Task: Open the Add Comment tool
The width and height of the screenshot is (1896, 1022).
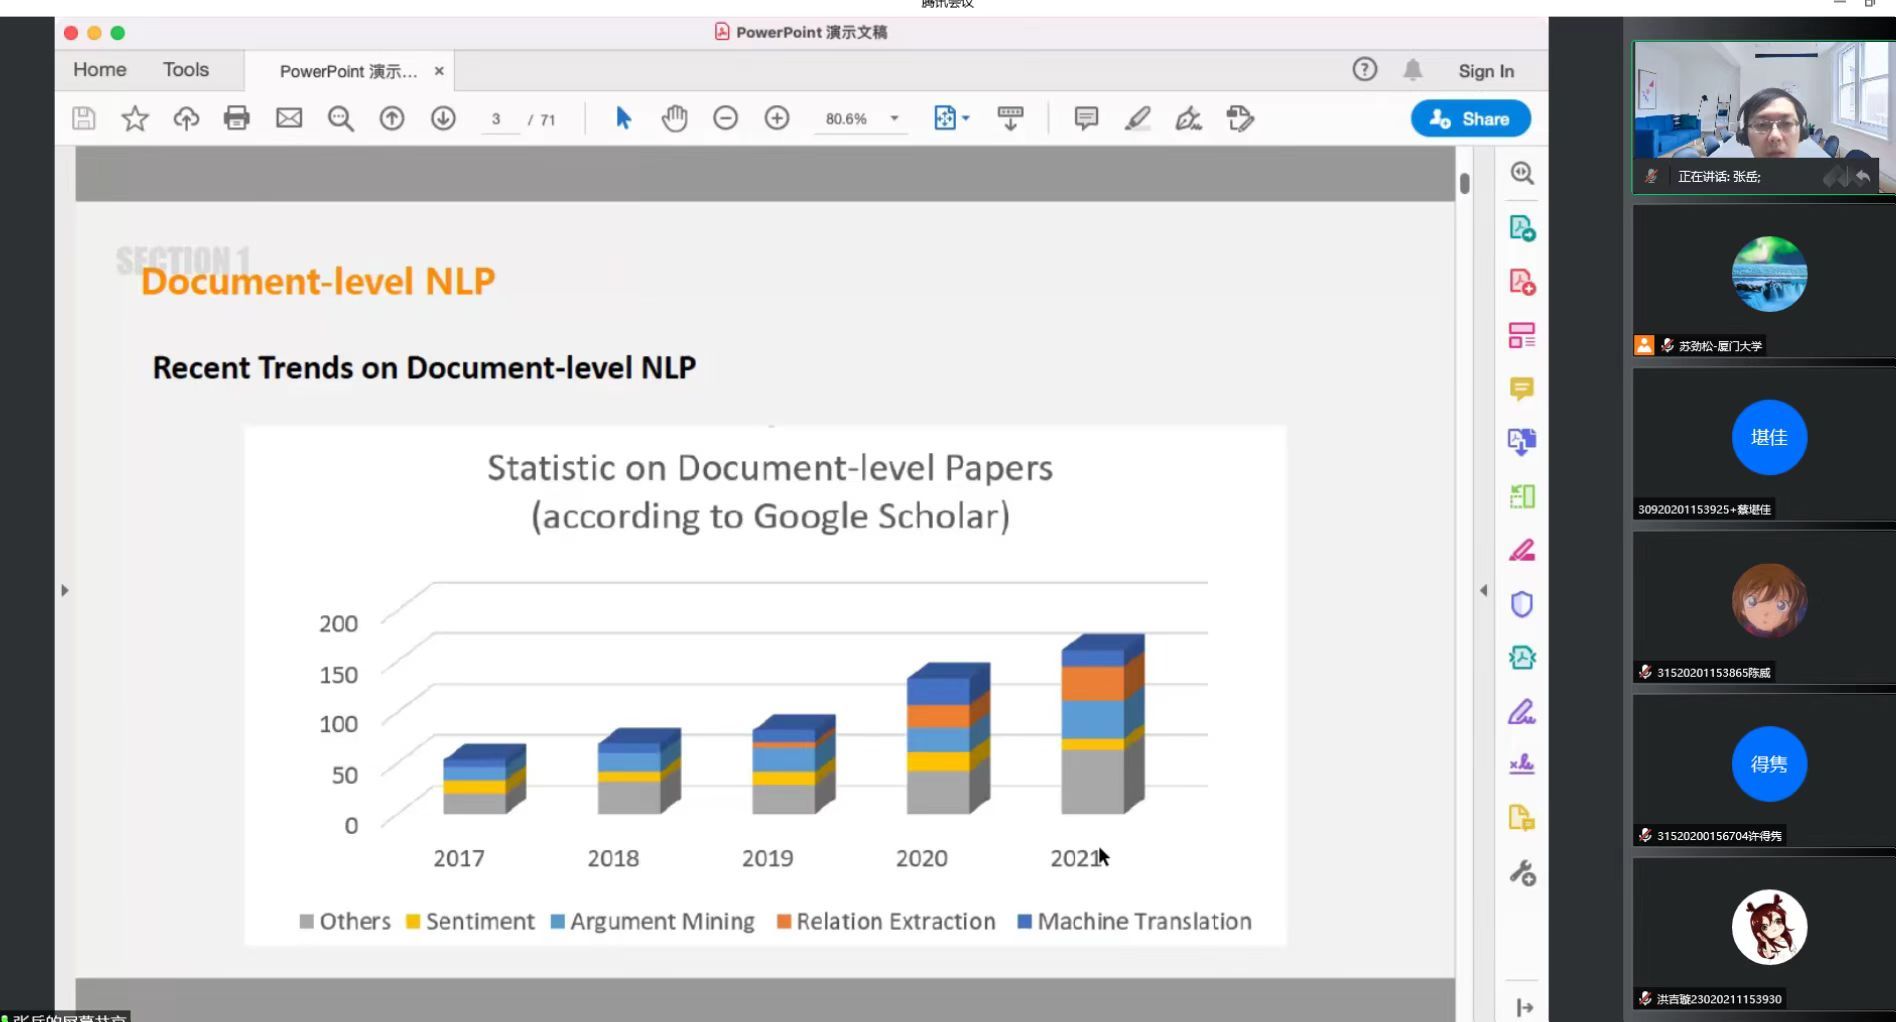Action: pyautogui.click(x=1086, y=119)
